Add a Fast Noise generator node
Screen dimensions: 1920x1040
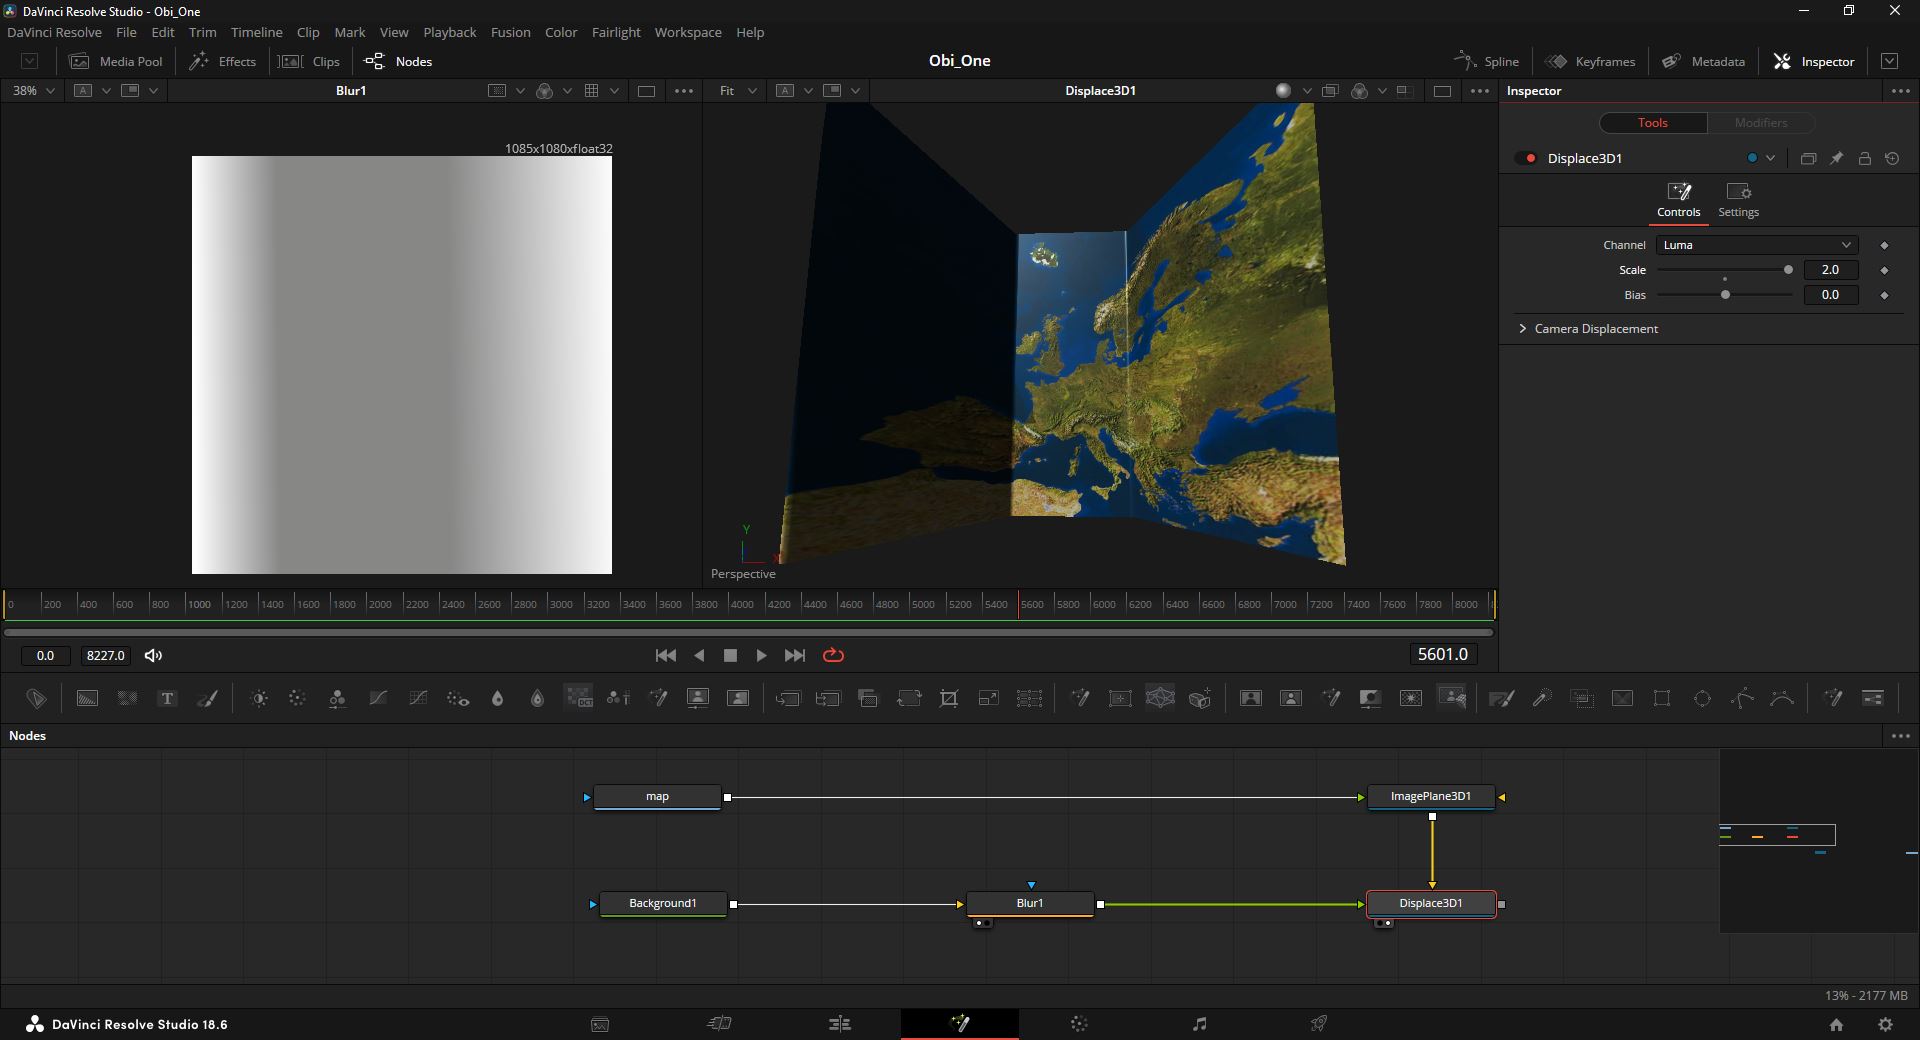(x=127, y=698)
